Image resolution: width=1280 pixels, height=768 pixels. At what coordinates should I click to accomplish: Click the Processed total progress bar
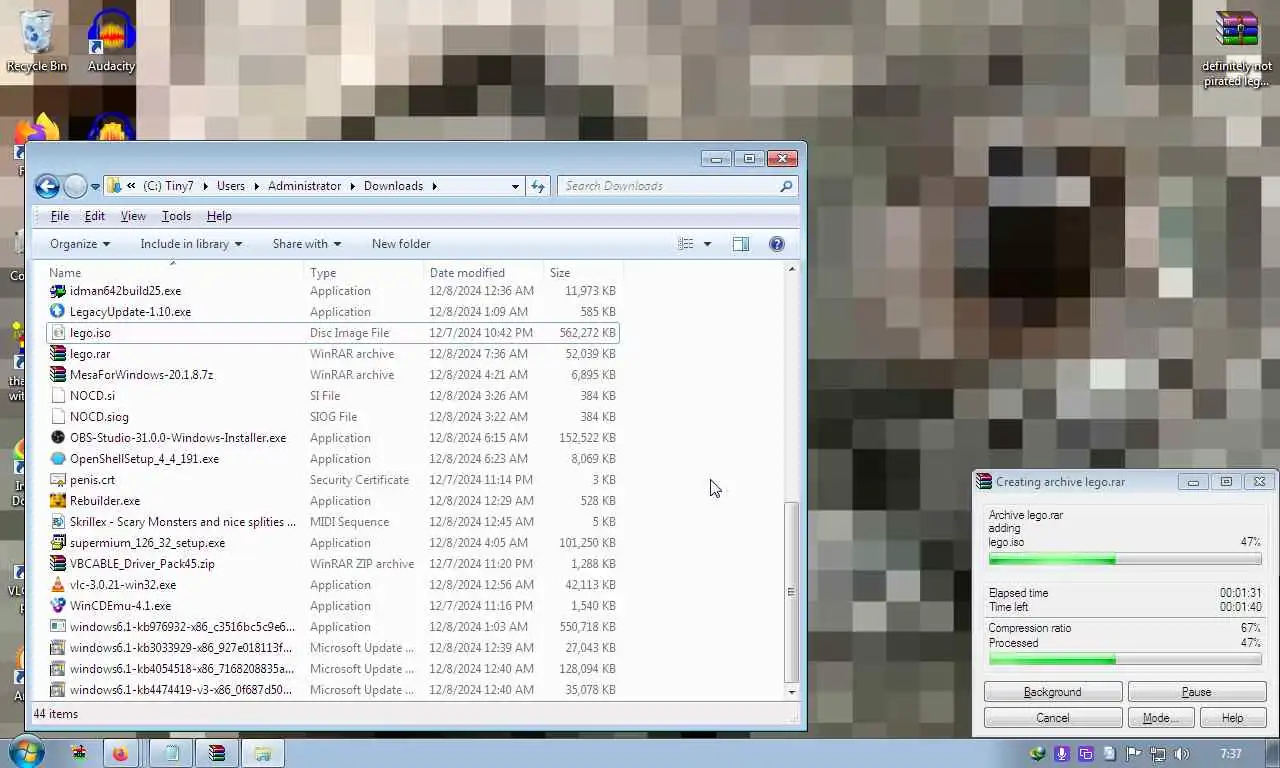click(1125, 660)
